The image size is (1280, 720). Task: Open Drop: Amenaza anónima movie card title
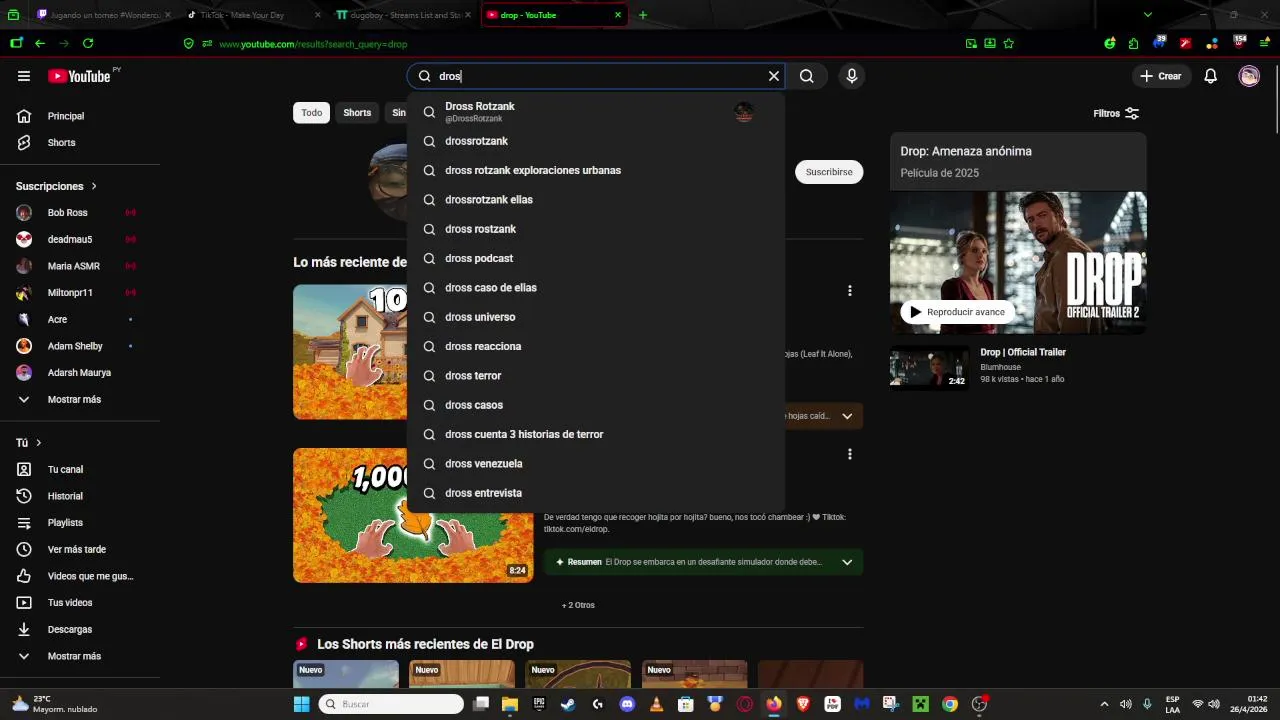966,151
